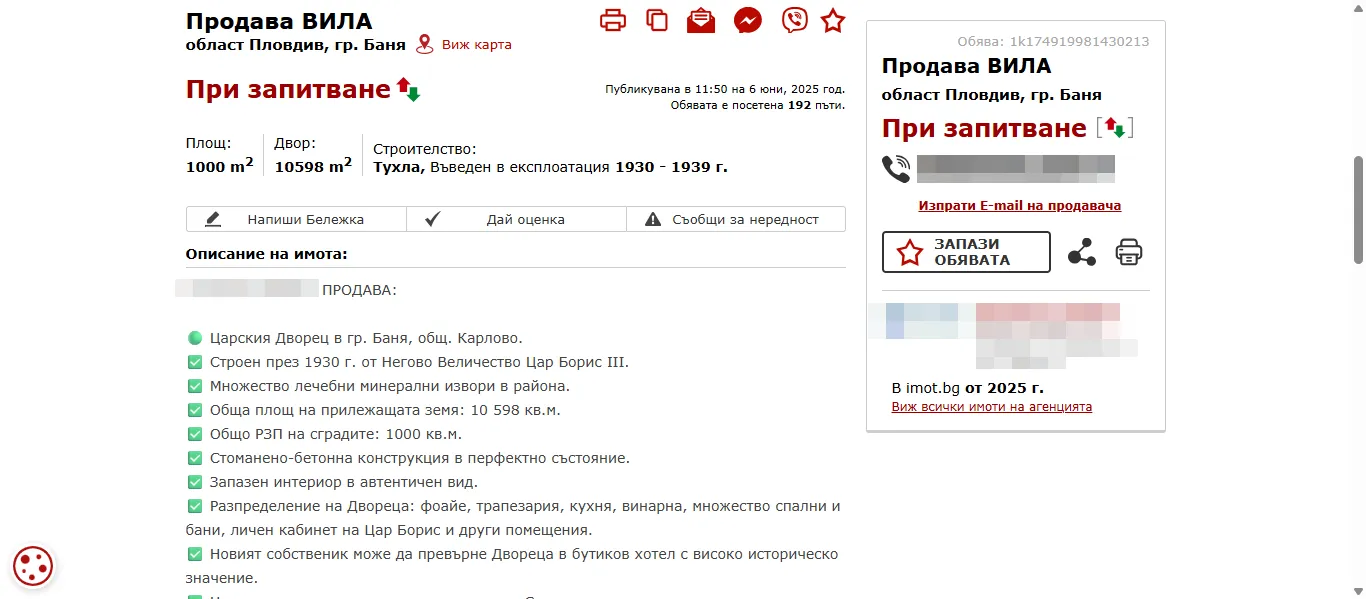1366x599 pixels.
Task: Share listing through Messenger icon
Action: pyautogui.click(x=747, y=20)
